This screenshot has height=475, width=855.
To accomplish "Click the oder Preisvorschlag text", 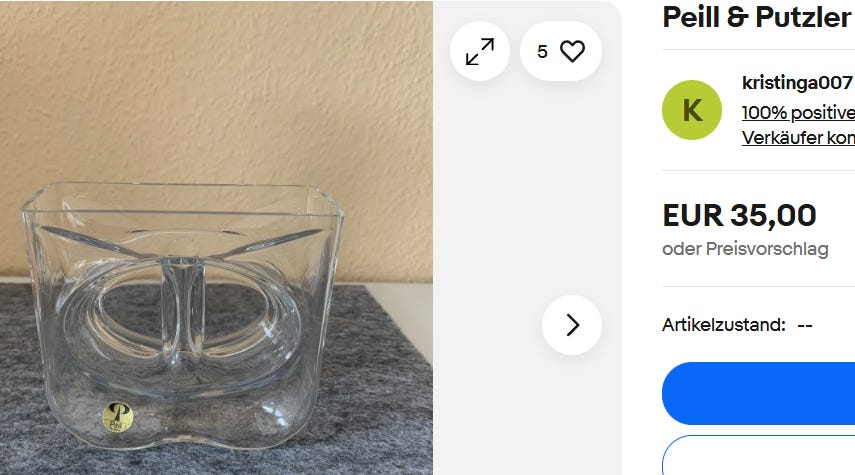I will pyautogui.click(x=745, y=249).
